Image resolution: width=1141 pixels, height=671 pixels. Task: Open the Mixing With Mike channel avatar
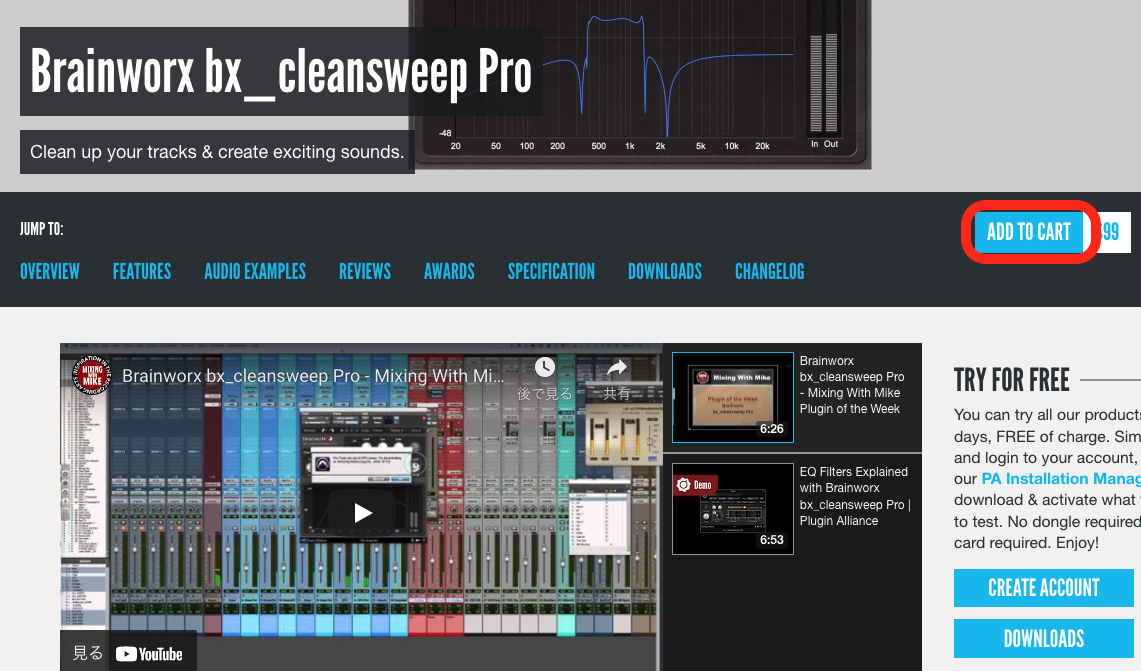point(92,376)
